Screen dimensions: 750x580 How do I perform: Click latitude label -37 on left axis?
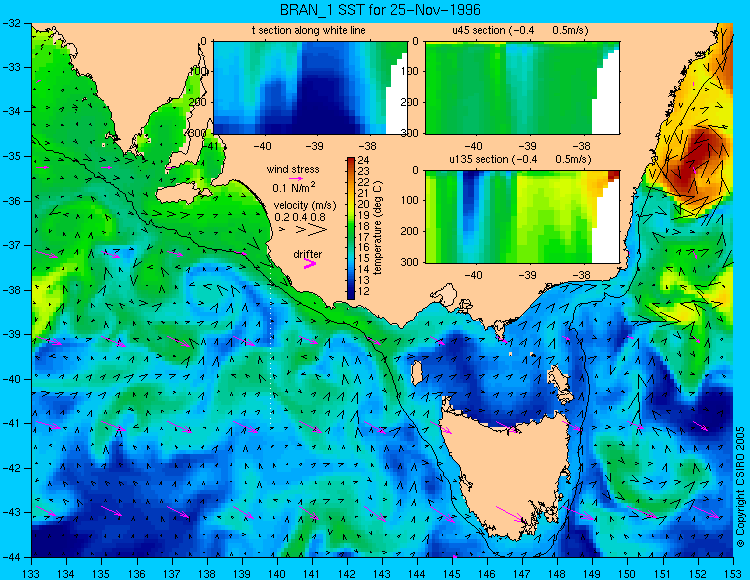click(x=12, y=245)
